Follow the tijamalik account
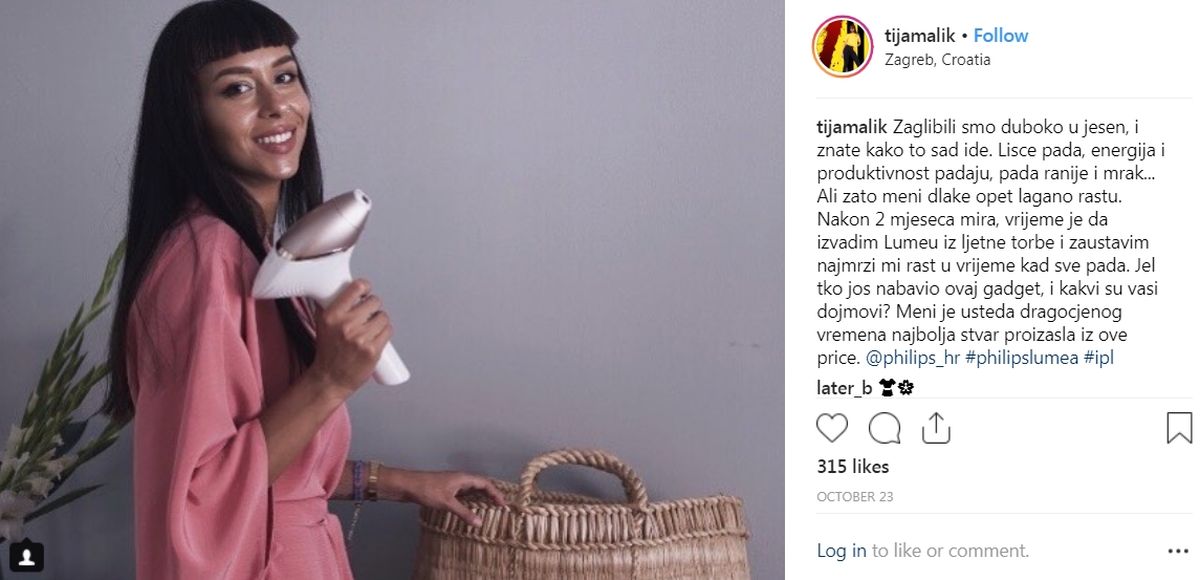 click(1001, 36)
